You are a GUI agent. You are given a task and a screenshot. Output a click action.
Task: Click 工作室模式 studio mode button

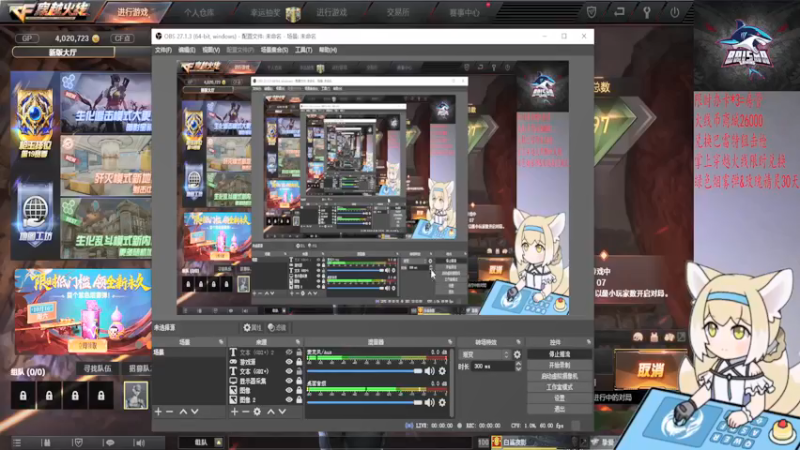(x=560, y=387)
